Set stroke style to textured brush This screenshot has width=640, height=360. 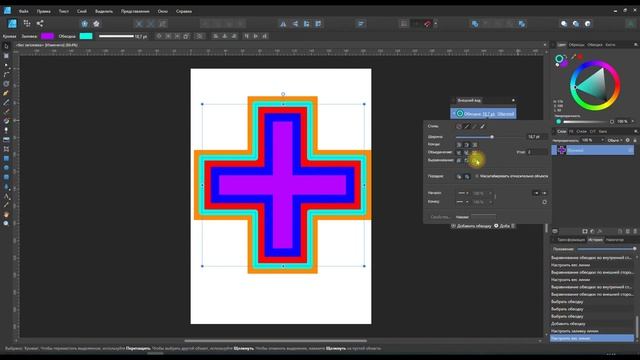482,127
